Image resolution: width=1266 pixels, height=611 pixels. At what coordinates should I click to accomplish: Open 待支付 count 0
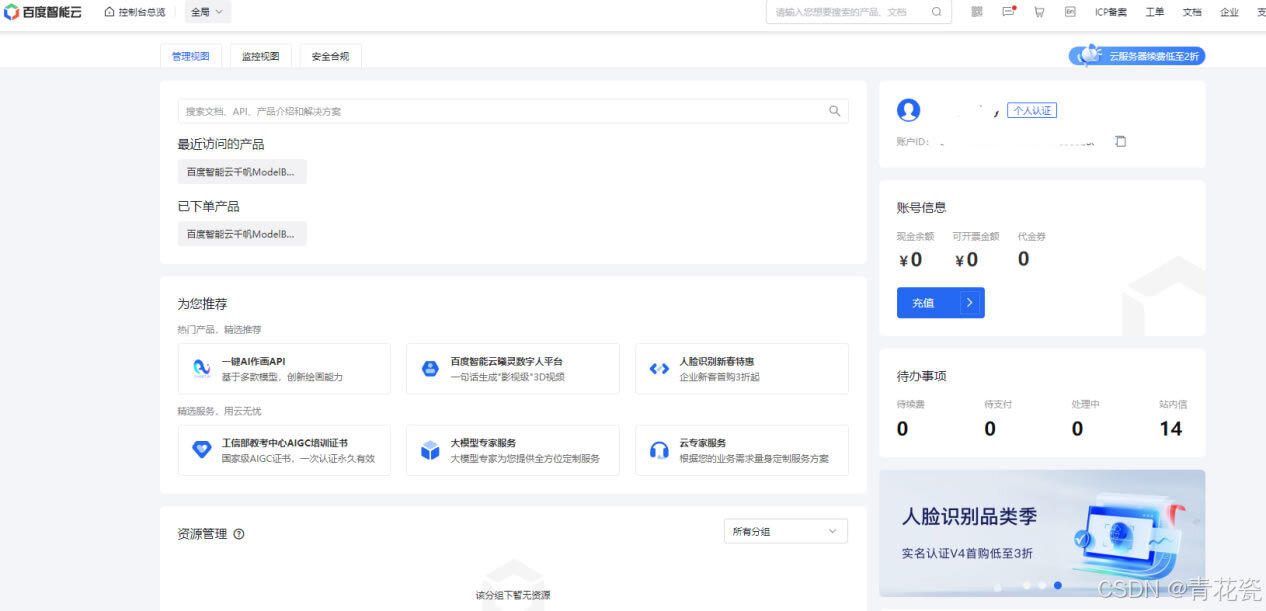[990, 429]
